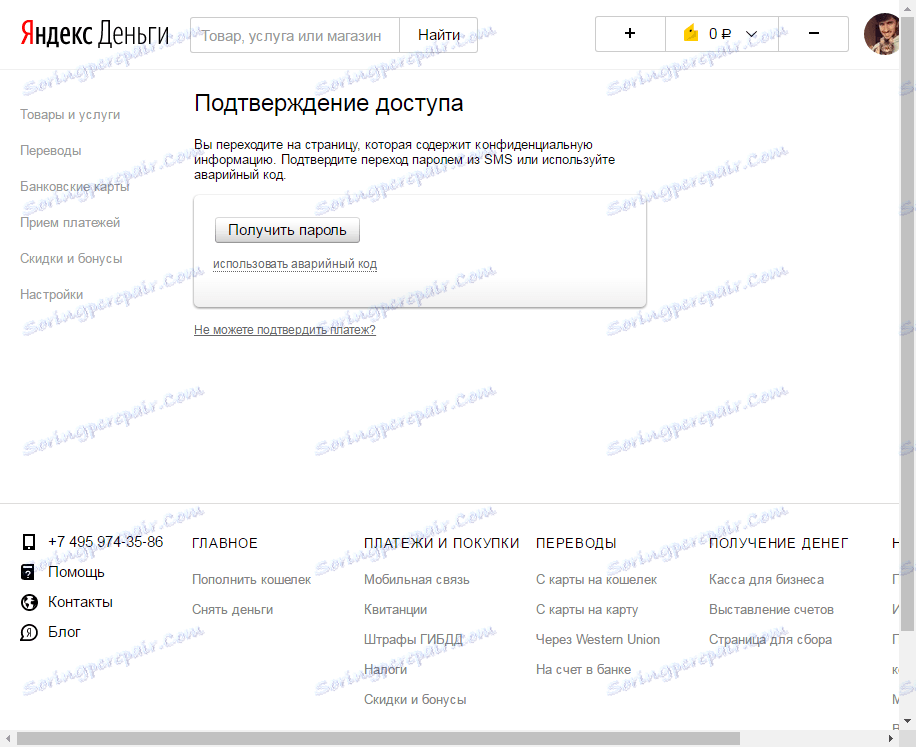Open the user profile avatar
The height and width of the screenshot is (747, 916).
click(x=882, y=34)
